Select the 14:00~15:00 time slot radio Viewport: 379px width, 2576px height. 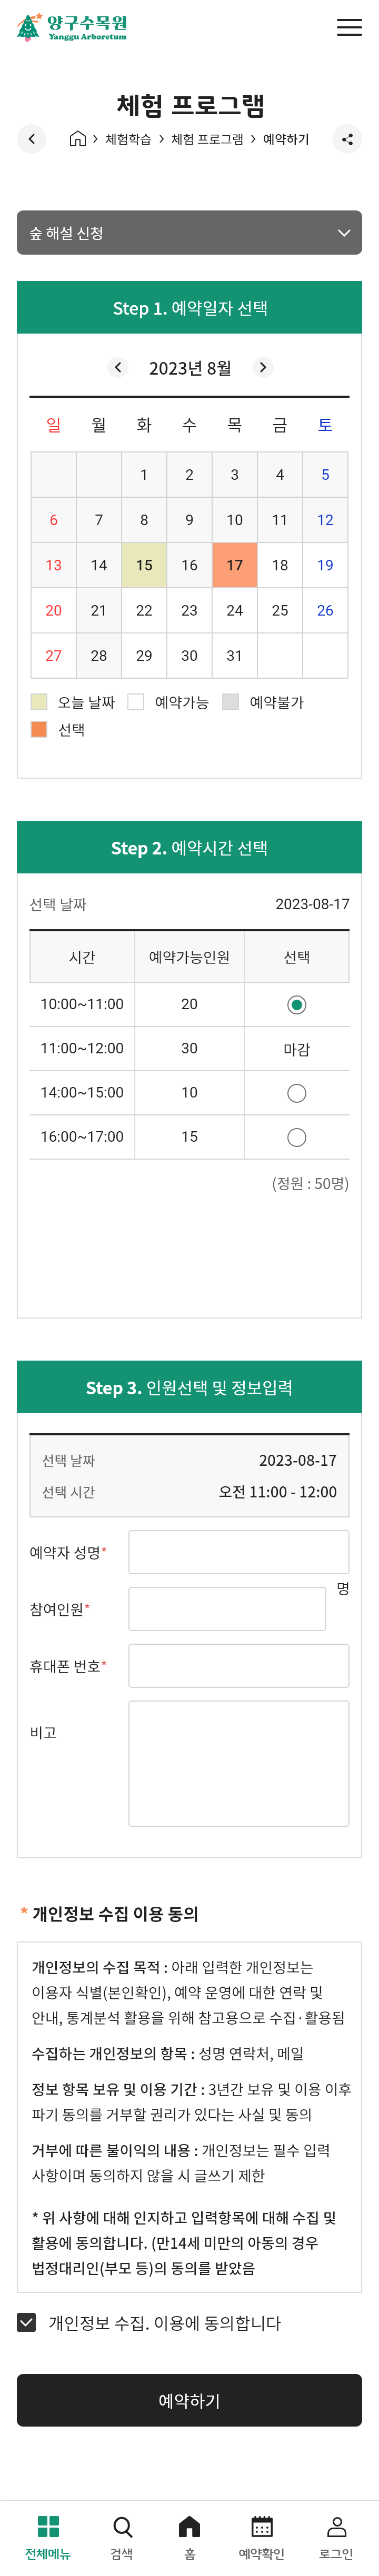click(296, 1093)
